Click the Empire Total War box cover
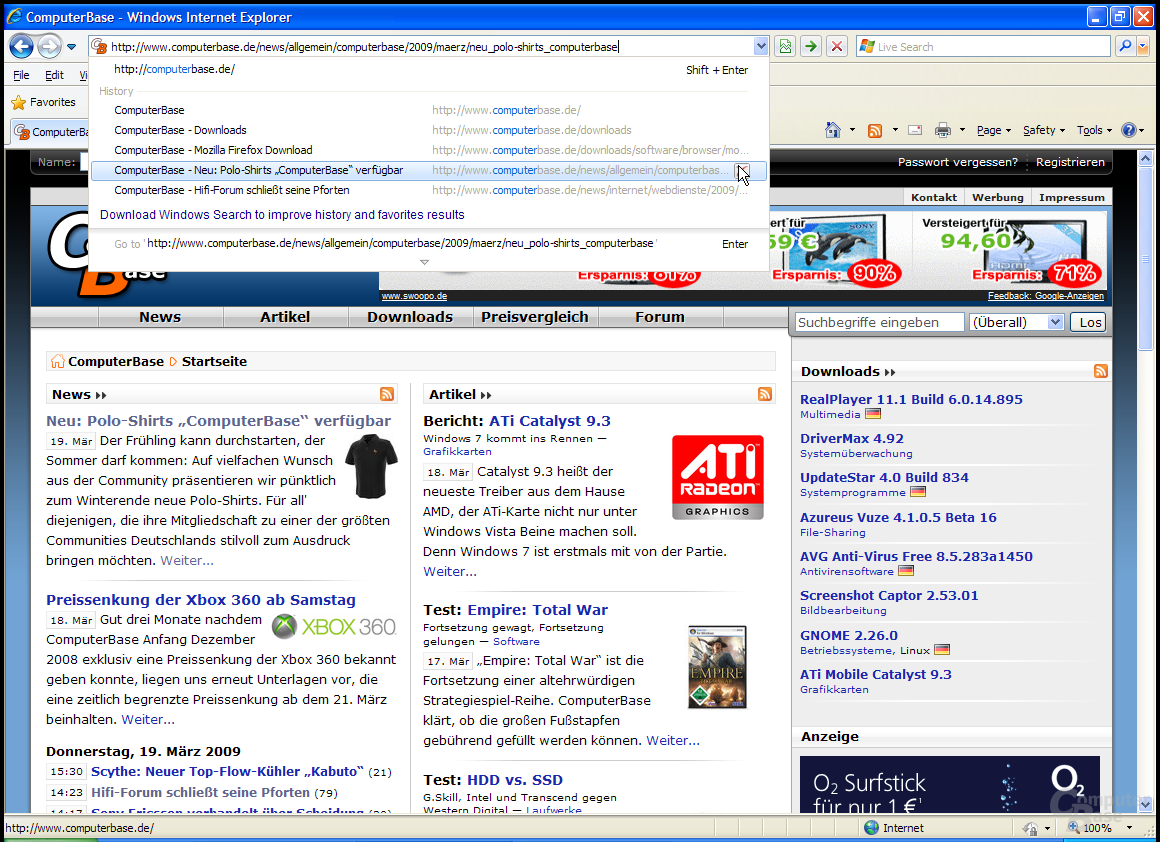1160x842 pixels. [717, 667]
